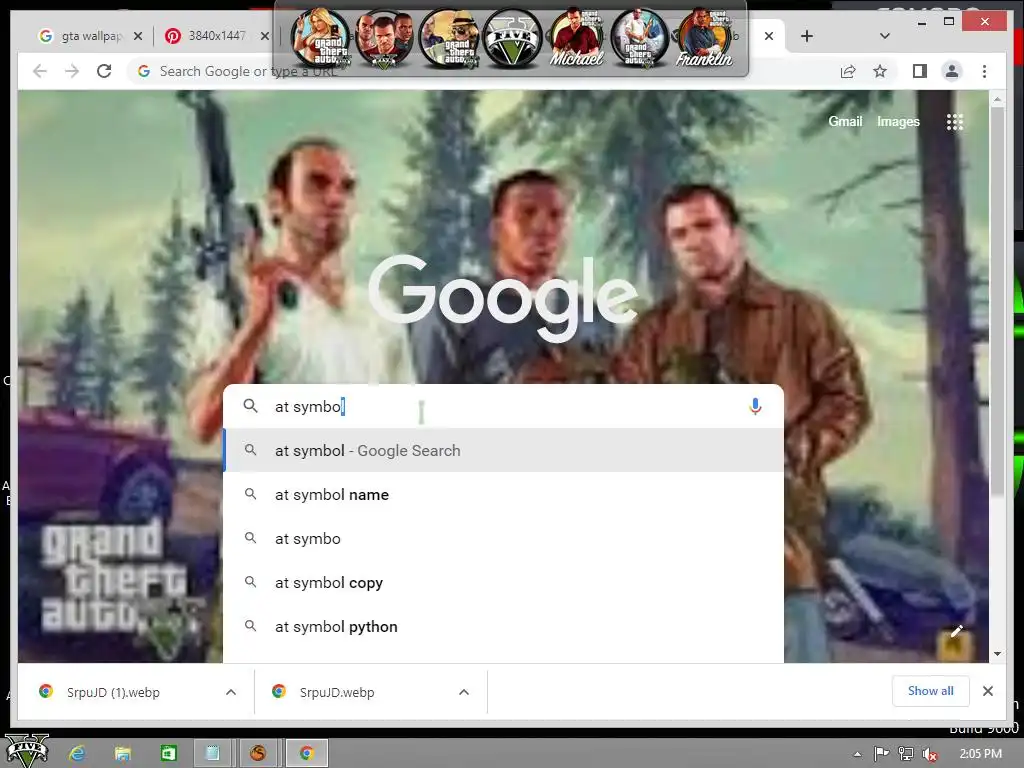
Task: Open the network tray icon
Action: coord(906,754)
